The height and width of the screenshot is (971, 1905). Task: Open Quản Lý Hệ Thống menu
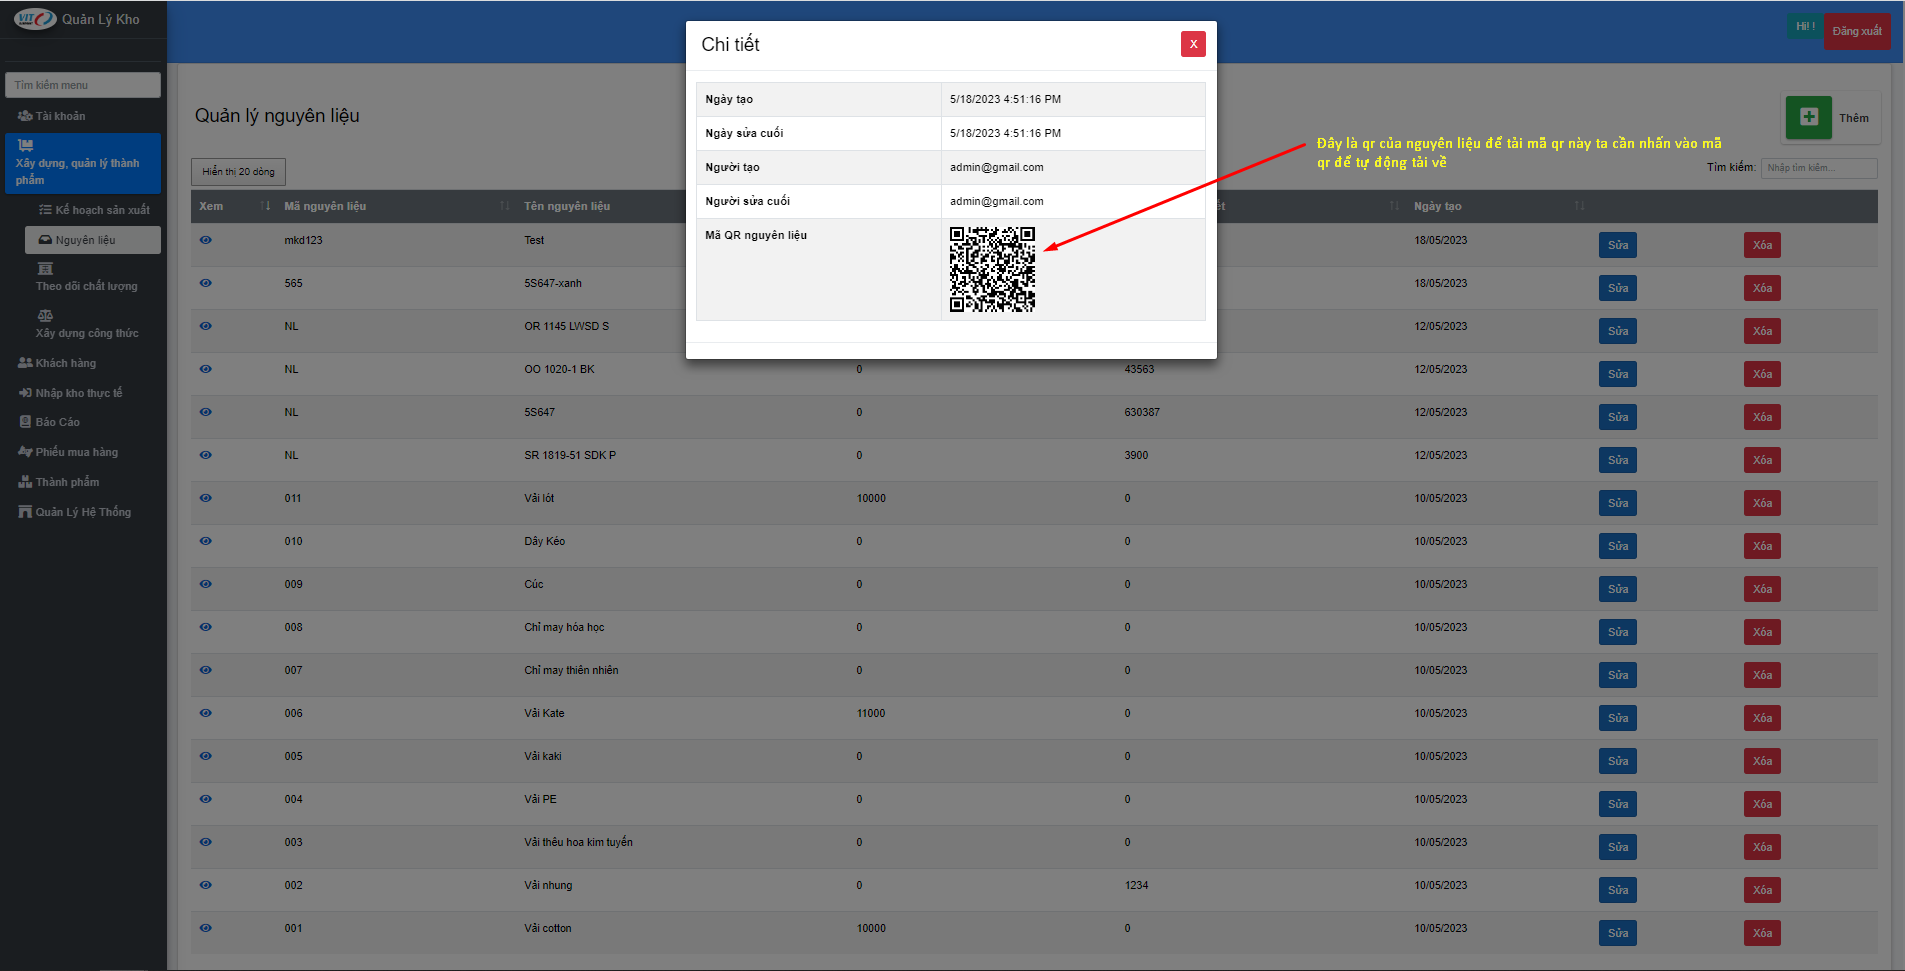(83, 512)
